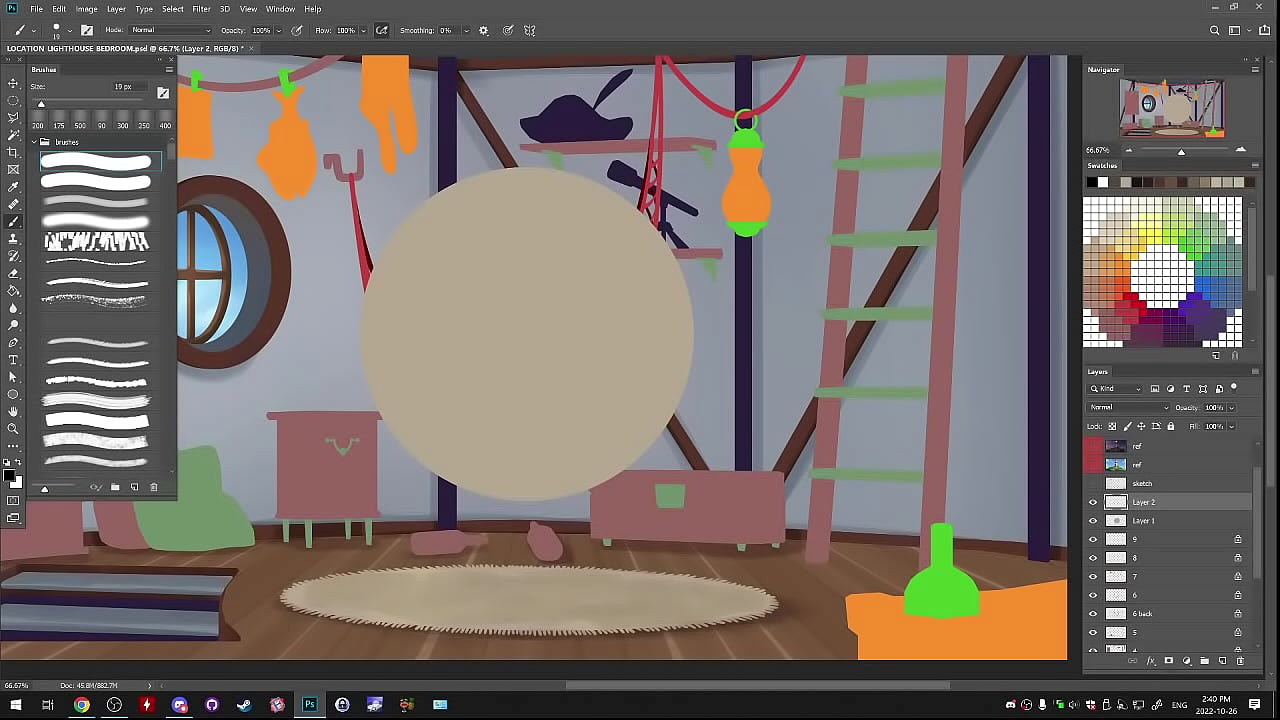Pick the Eyedropper tool

tap(13, 187)
